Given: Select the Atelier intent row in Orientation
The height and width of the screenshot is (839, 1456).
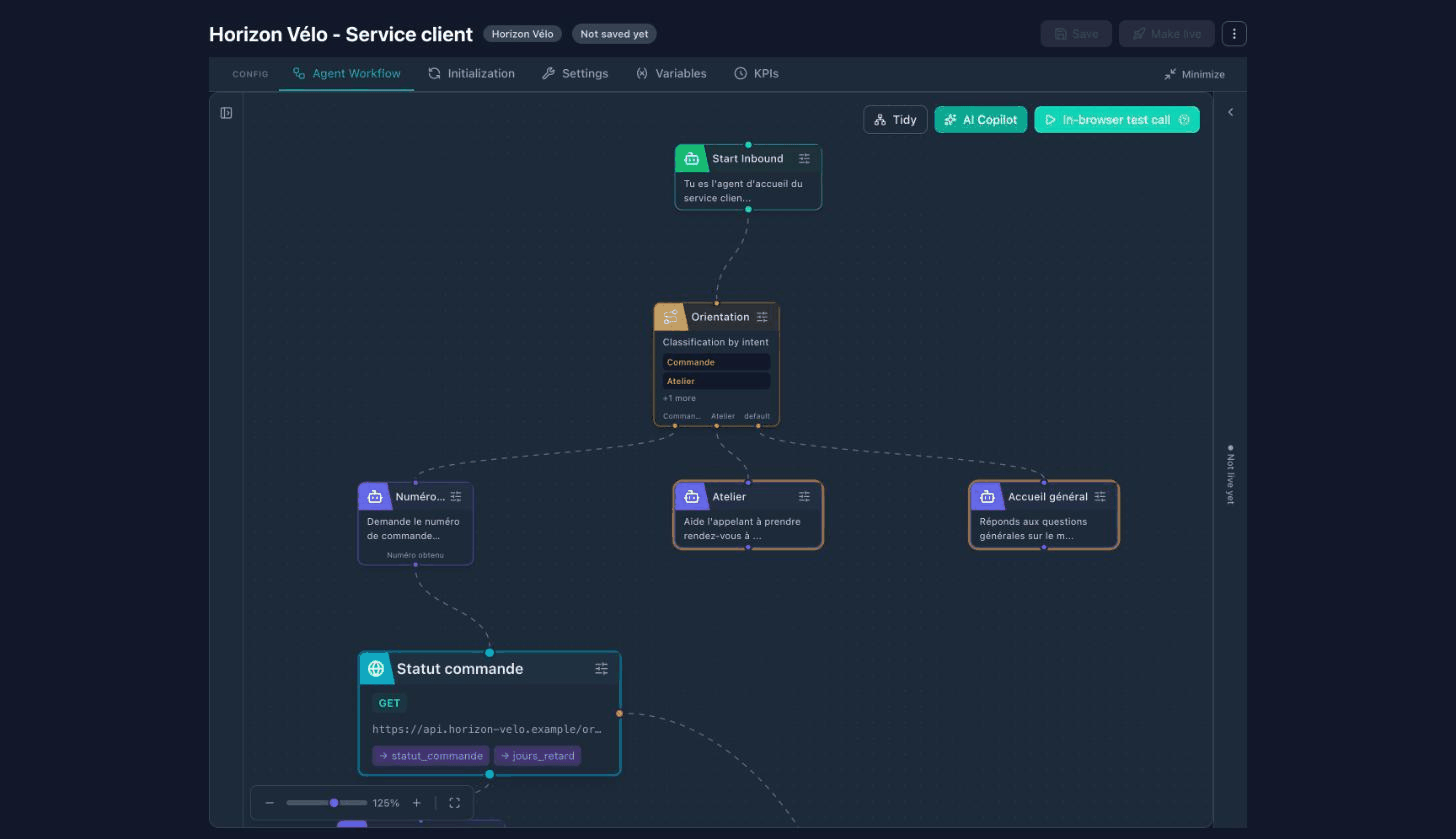Looking at the screenshot, I should click(716, 381).
